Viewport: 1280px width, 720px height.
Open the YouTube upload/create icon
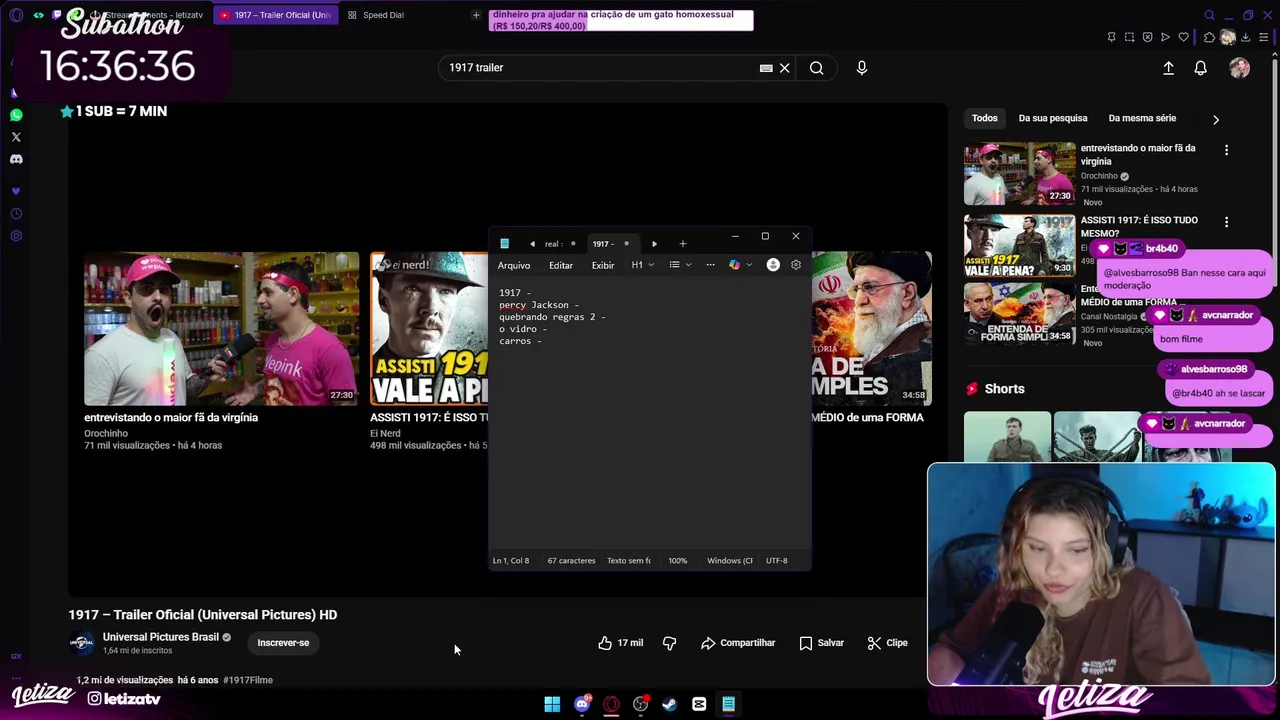(x=1168, y=68)
